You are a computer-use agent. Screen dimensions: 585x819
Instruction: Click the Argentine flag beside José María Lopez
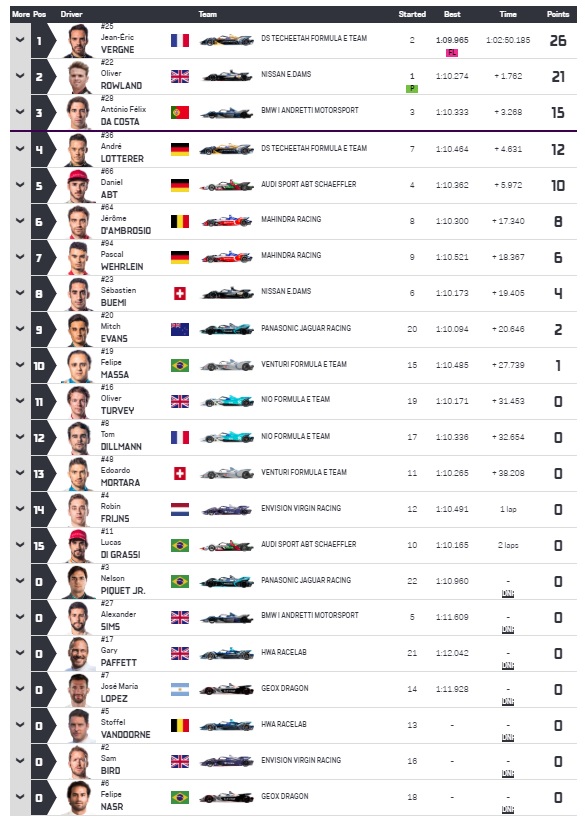[180, 689]
